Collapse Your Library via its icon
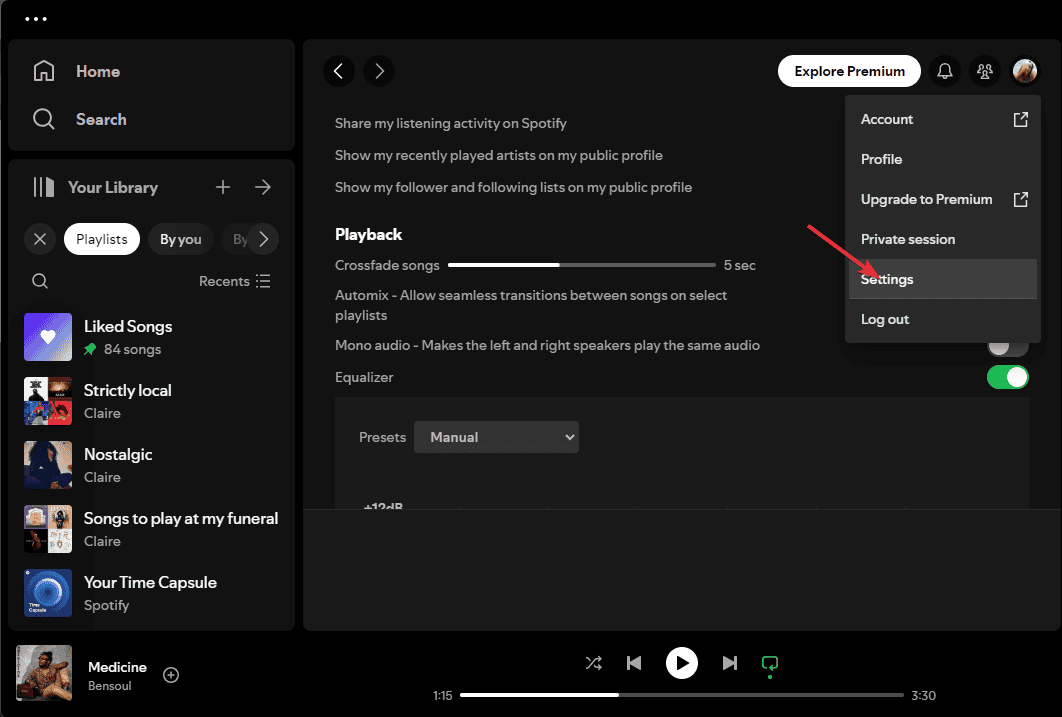The image size is (1062, 717). [x=44, y=187]
